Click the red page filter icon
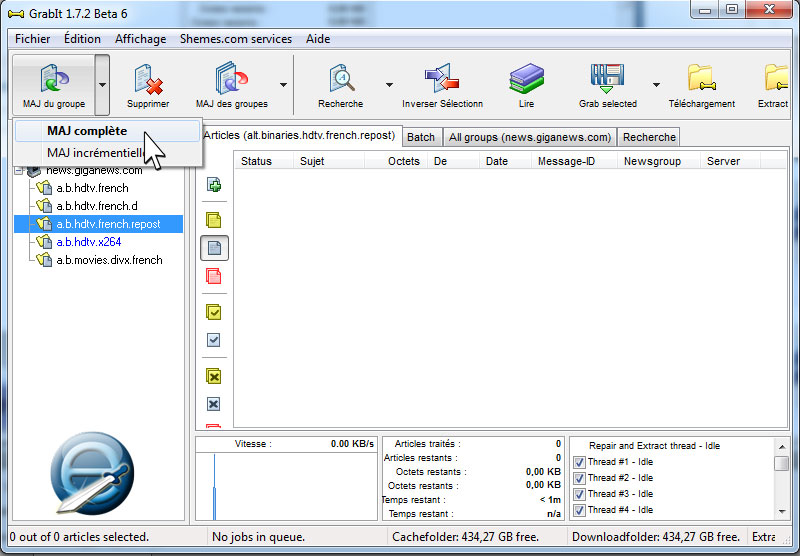The height and width of the screenshot is (556, 800). pyautogui.click(x=214, y=276)
